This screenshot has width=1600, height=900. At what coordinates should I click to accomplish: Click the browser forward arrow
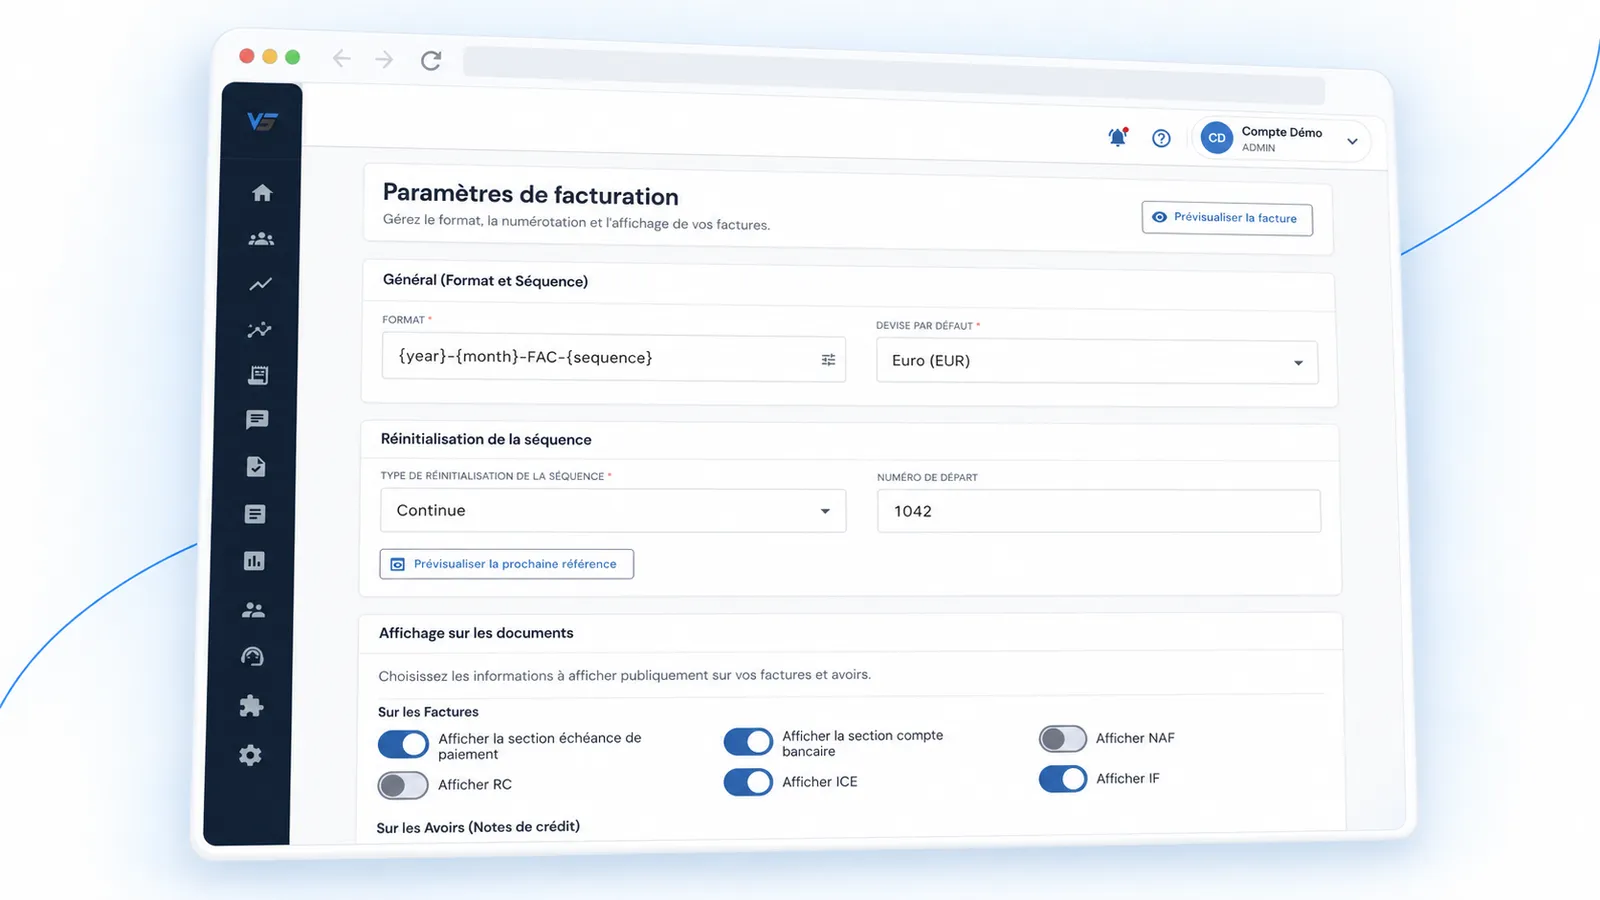point(384,60)
